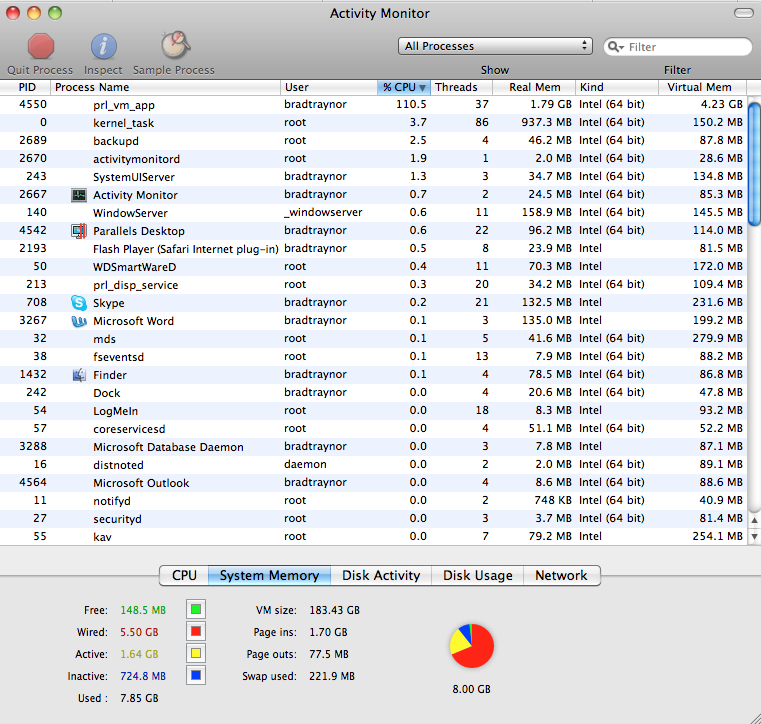Click the Quit Process stop-sign icon
This screenshot has width=761, height=724.
pos(41,46)
